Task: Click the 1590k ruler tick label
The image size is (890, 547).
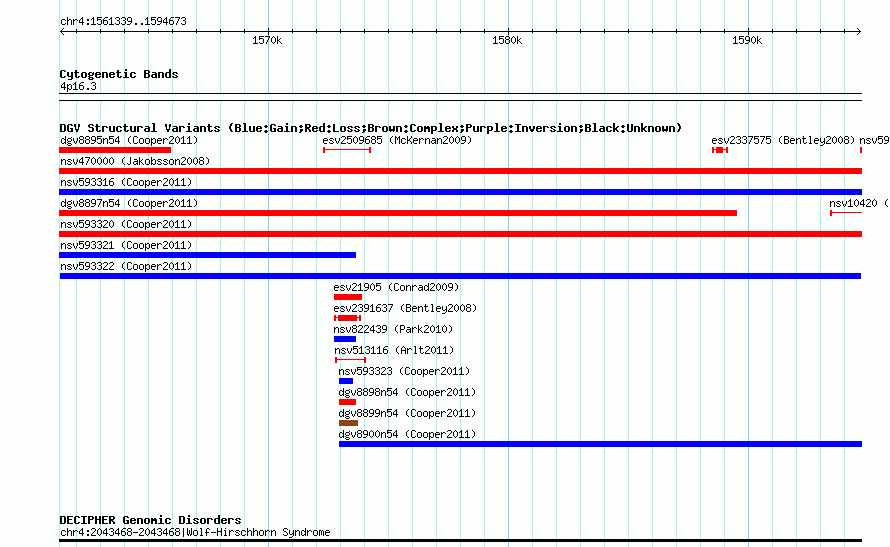Action: tap(747, 40)
